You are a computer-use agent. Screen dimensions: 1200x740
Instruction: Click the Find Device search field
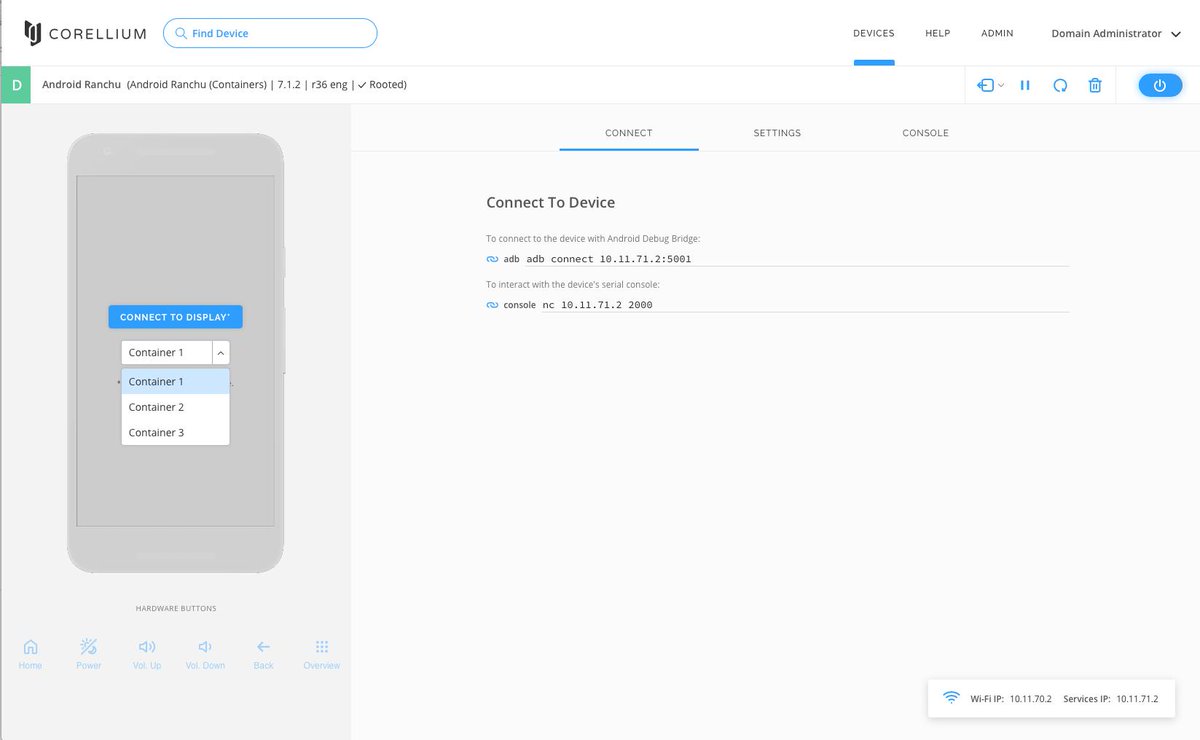pos(270,33)
